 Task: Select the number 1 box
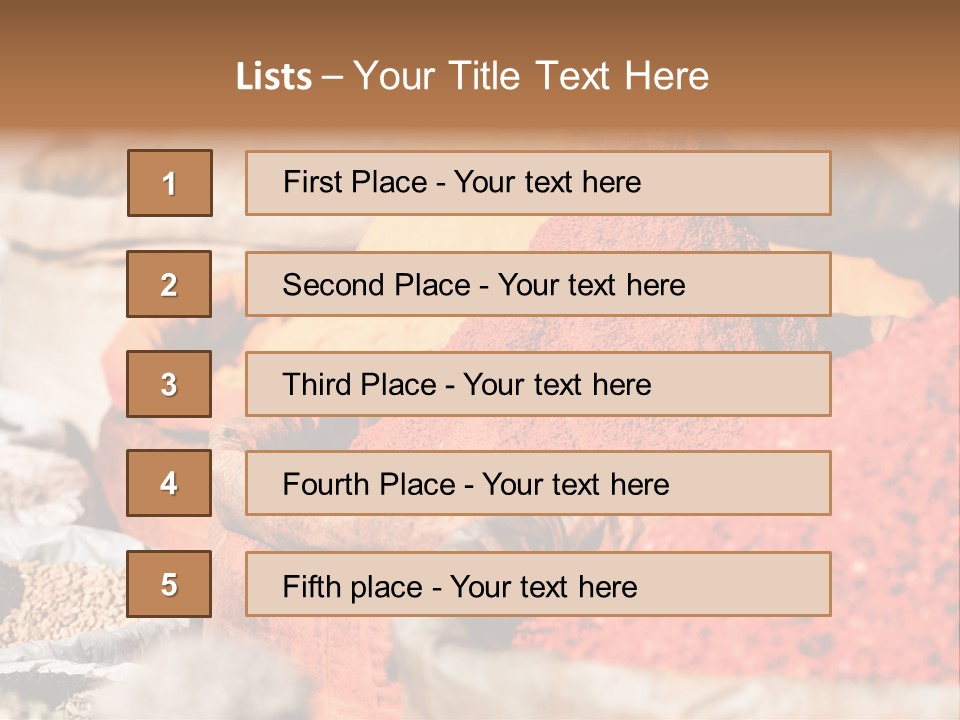pos(169,183)
